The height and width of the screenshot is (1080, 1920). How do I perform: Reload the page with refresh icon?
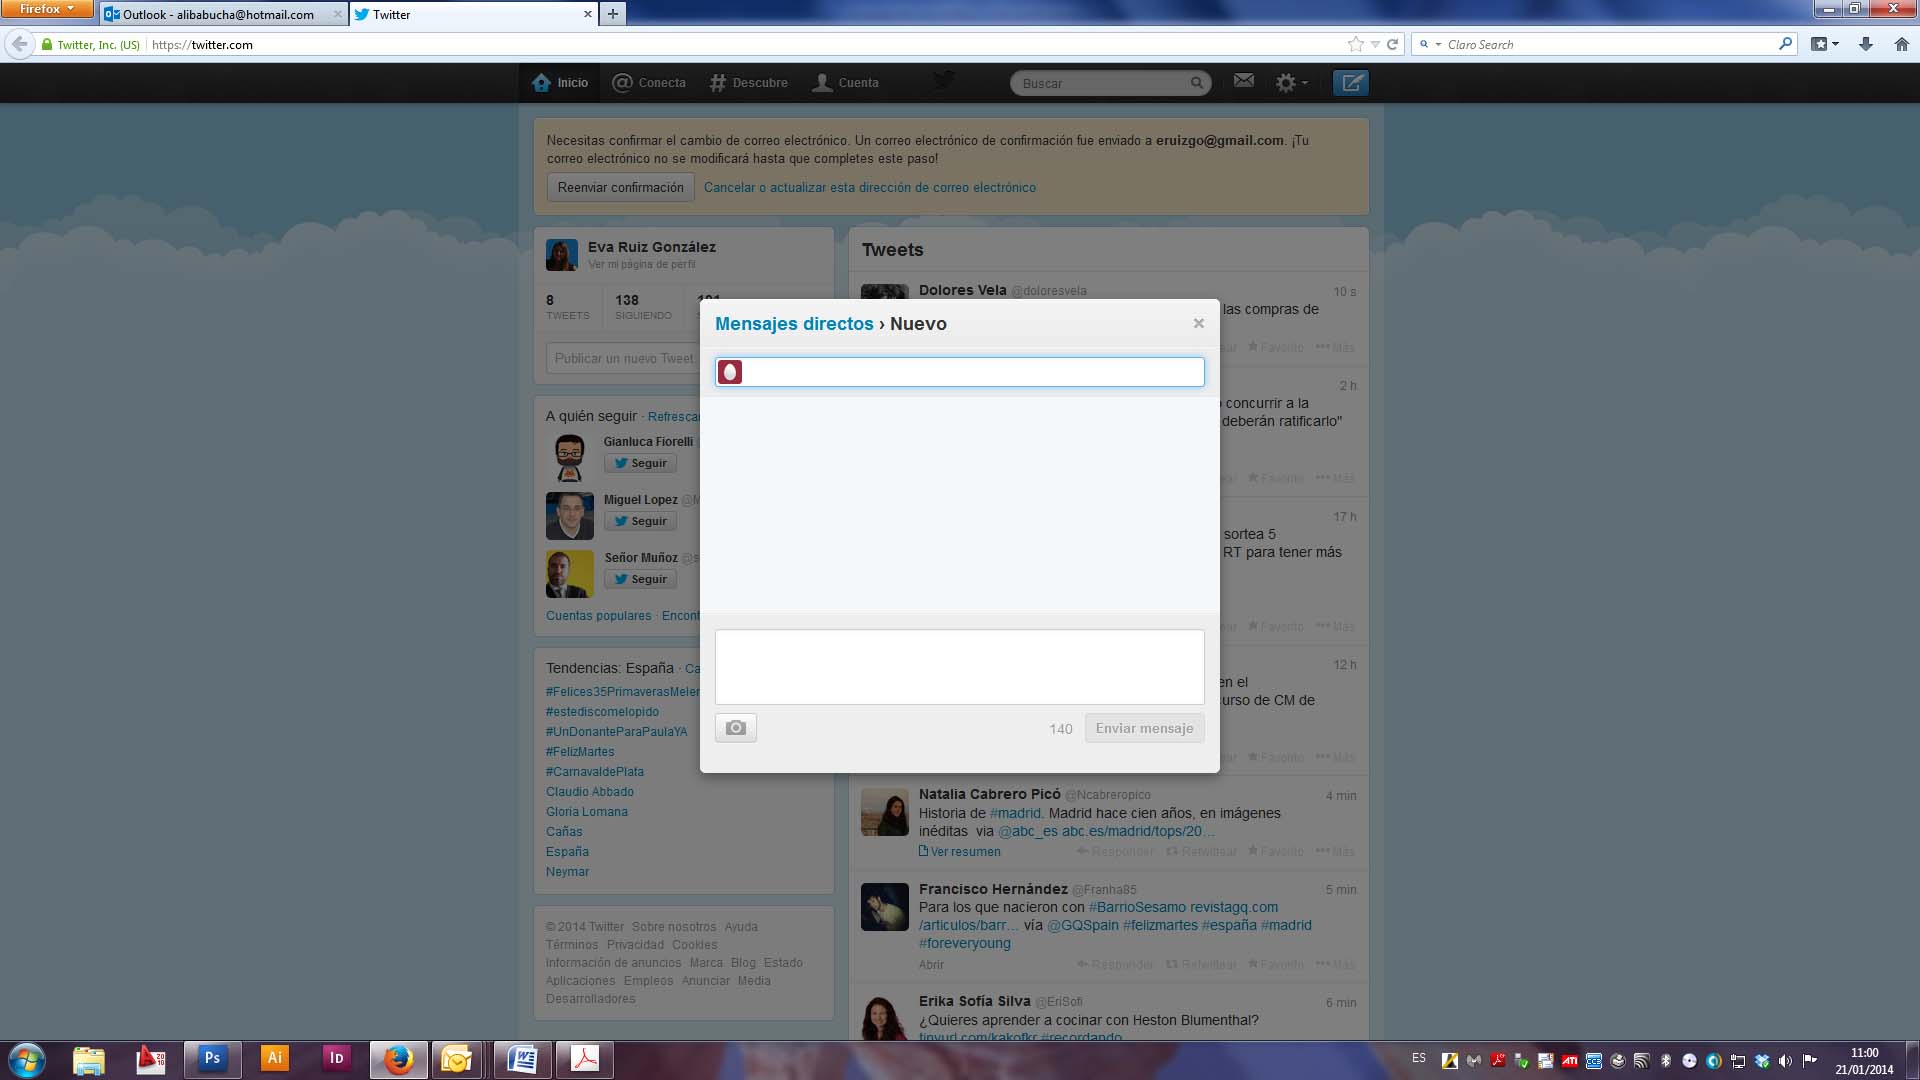[1392, 44]
